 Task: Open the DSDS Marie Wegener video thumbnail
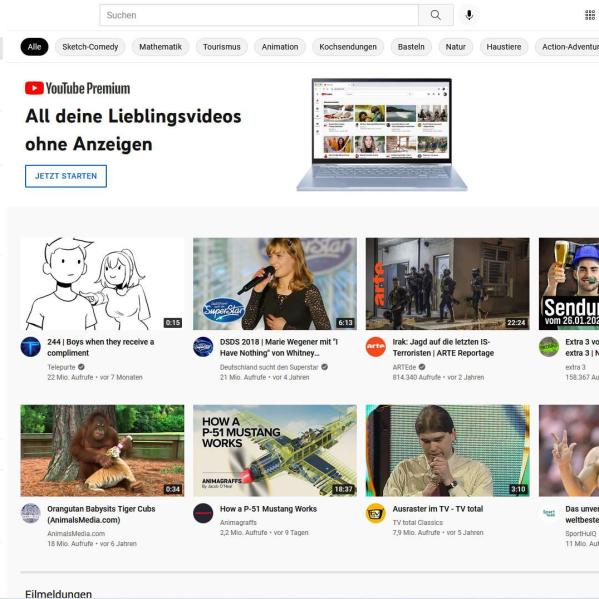(x=275, y=284)
